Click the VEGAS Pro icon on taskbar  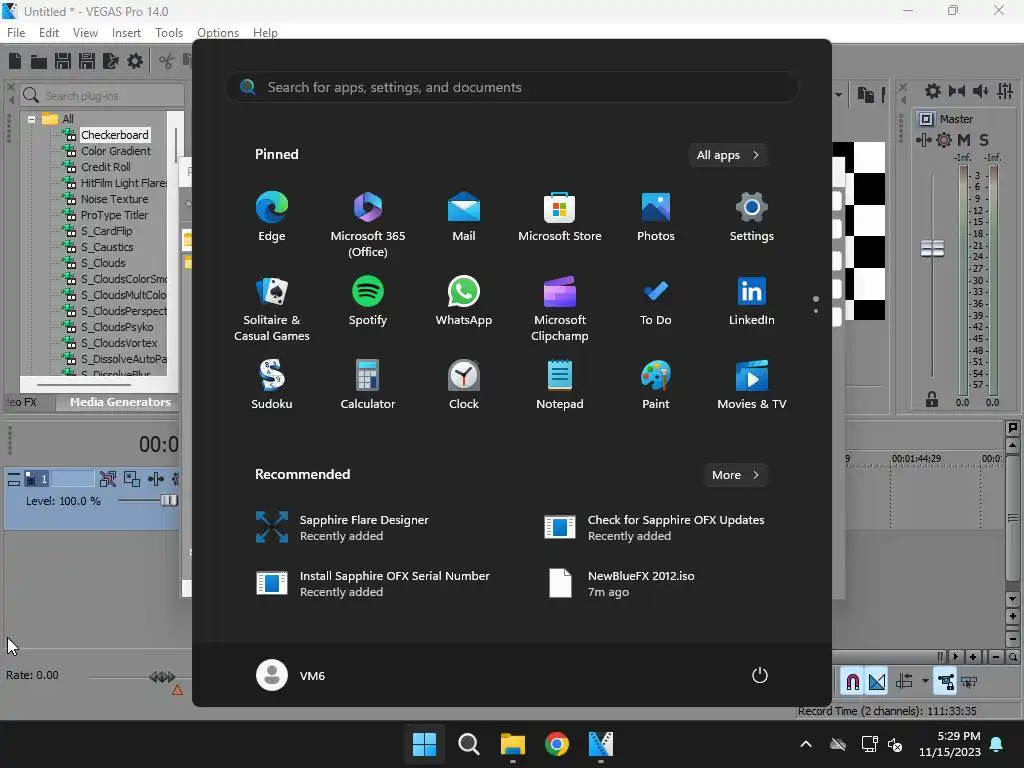[x=601, y=744]
